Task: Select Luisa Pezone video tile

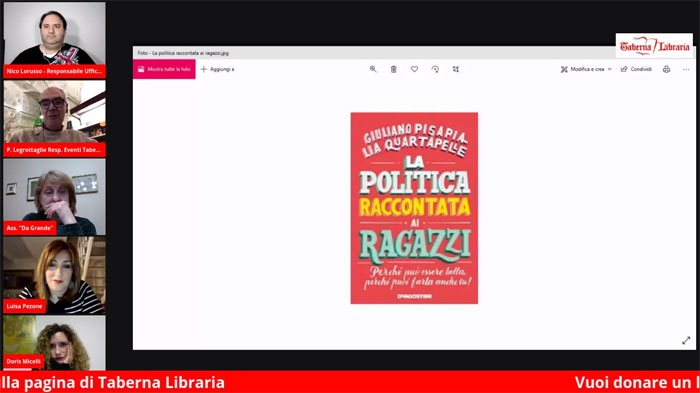Action: (x=54, y=275)
